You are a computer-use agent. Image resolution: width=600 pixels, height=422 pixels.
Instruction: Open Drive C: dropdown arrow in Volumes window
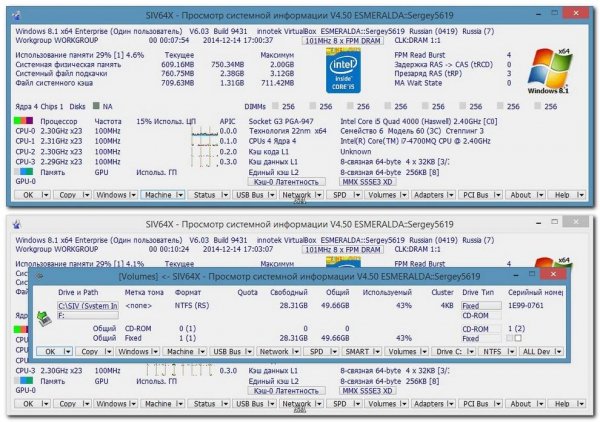click(x=470, y=351)
